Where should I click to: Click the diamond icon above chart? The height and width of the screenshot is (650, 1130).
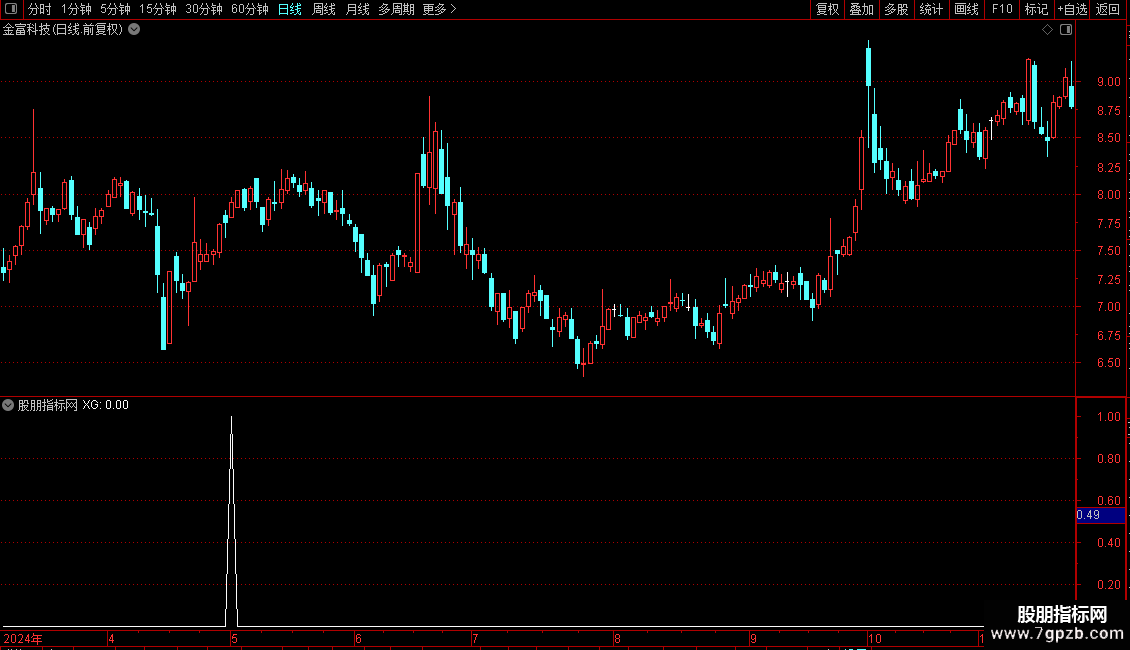tap(1047, 30)
